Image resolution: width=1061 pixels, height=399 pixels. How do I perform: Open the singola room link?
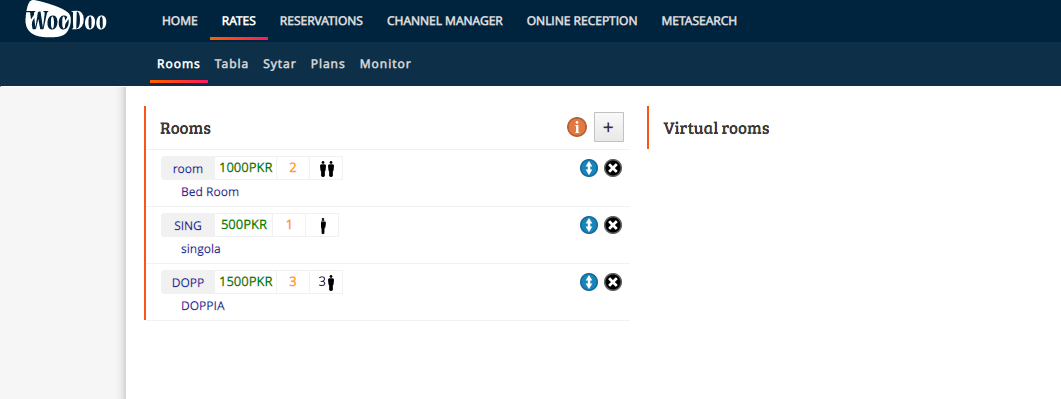(x=200, y=249)
